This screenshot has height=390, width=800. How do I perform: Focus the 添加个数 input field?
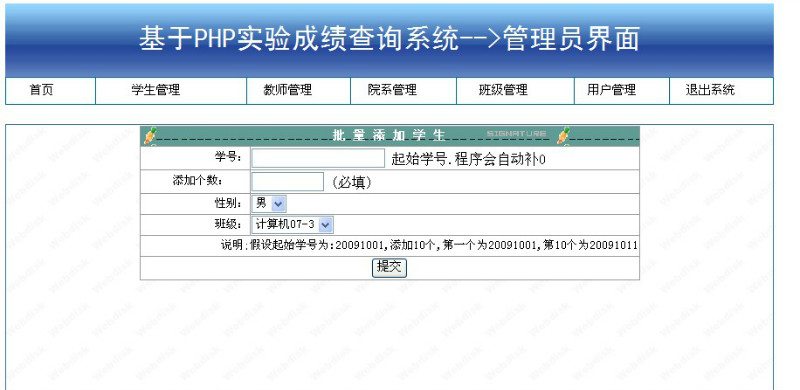288,182
